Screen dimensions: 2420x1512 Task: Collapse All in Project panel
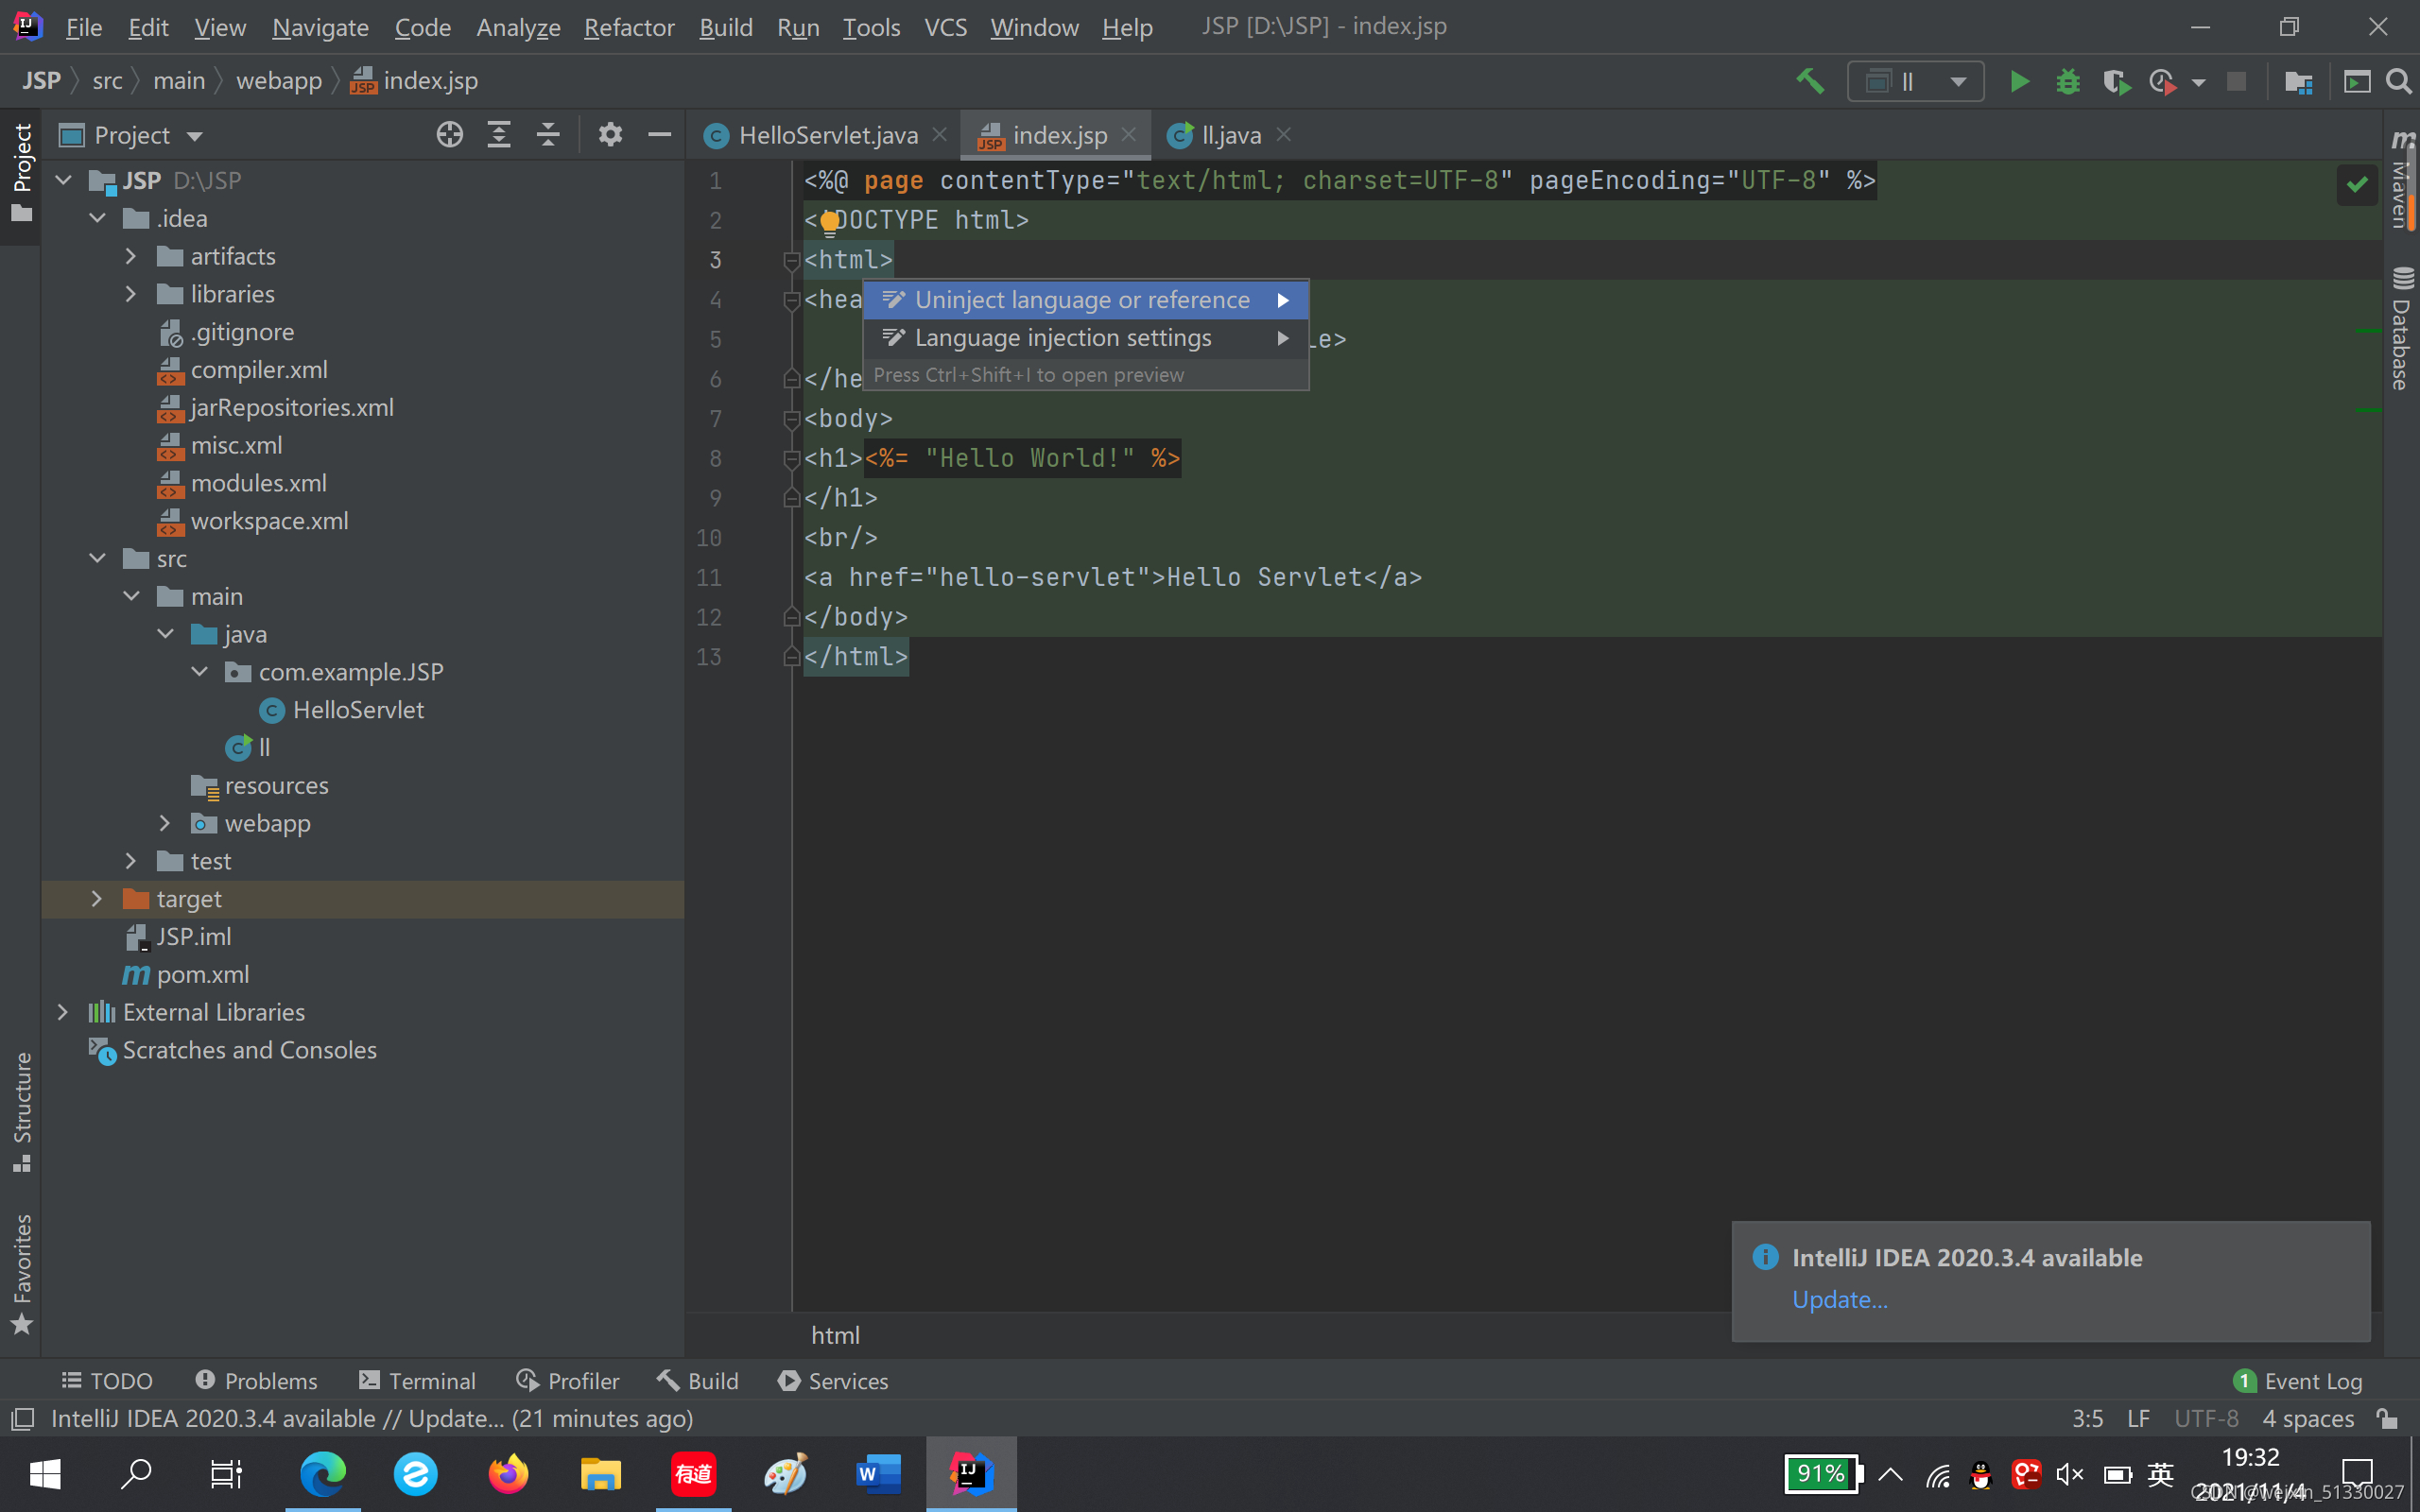pyautogui.click(x=548, y=135)
